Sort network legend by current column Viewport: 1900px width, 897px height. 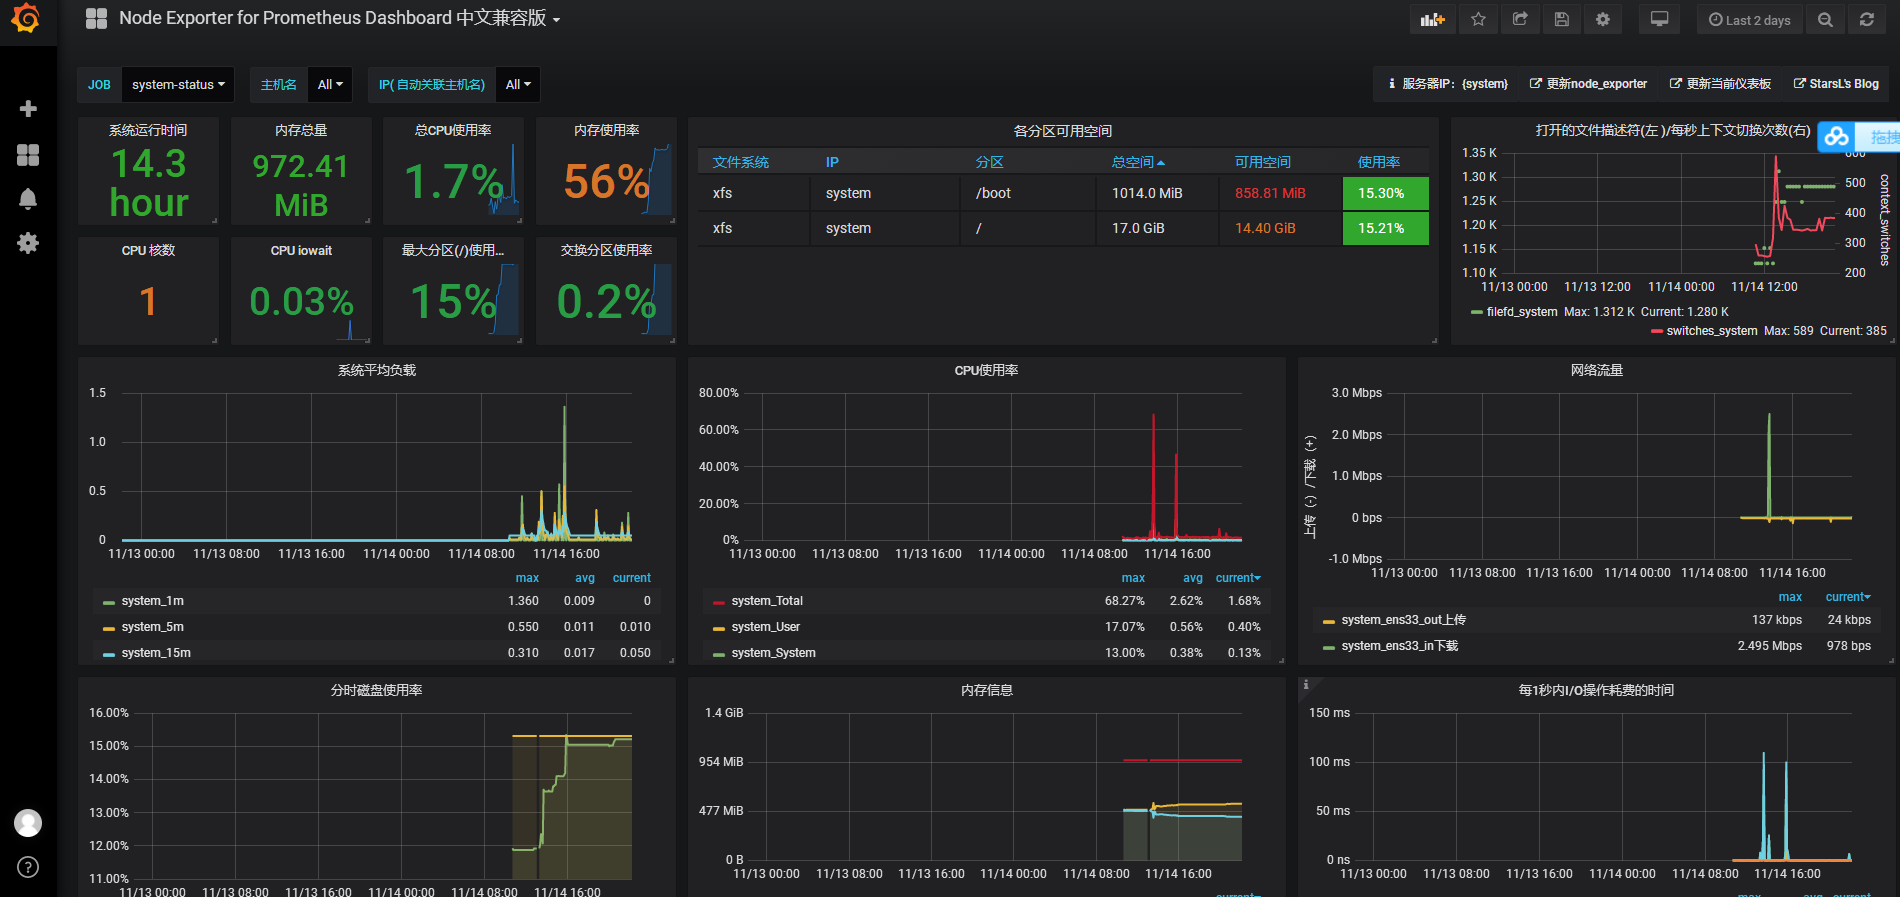click(1848, 597)
